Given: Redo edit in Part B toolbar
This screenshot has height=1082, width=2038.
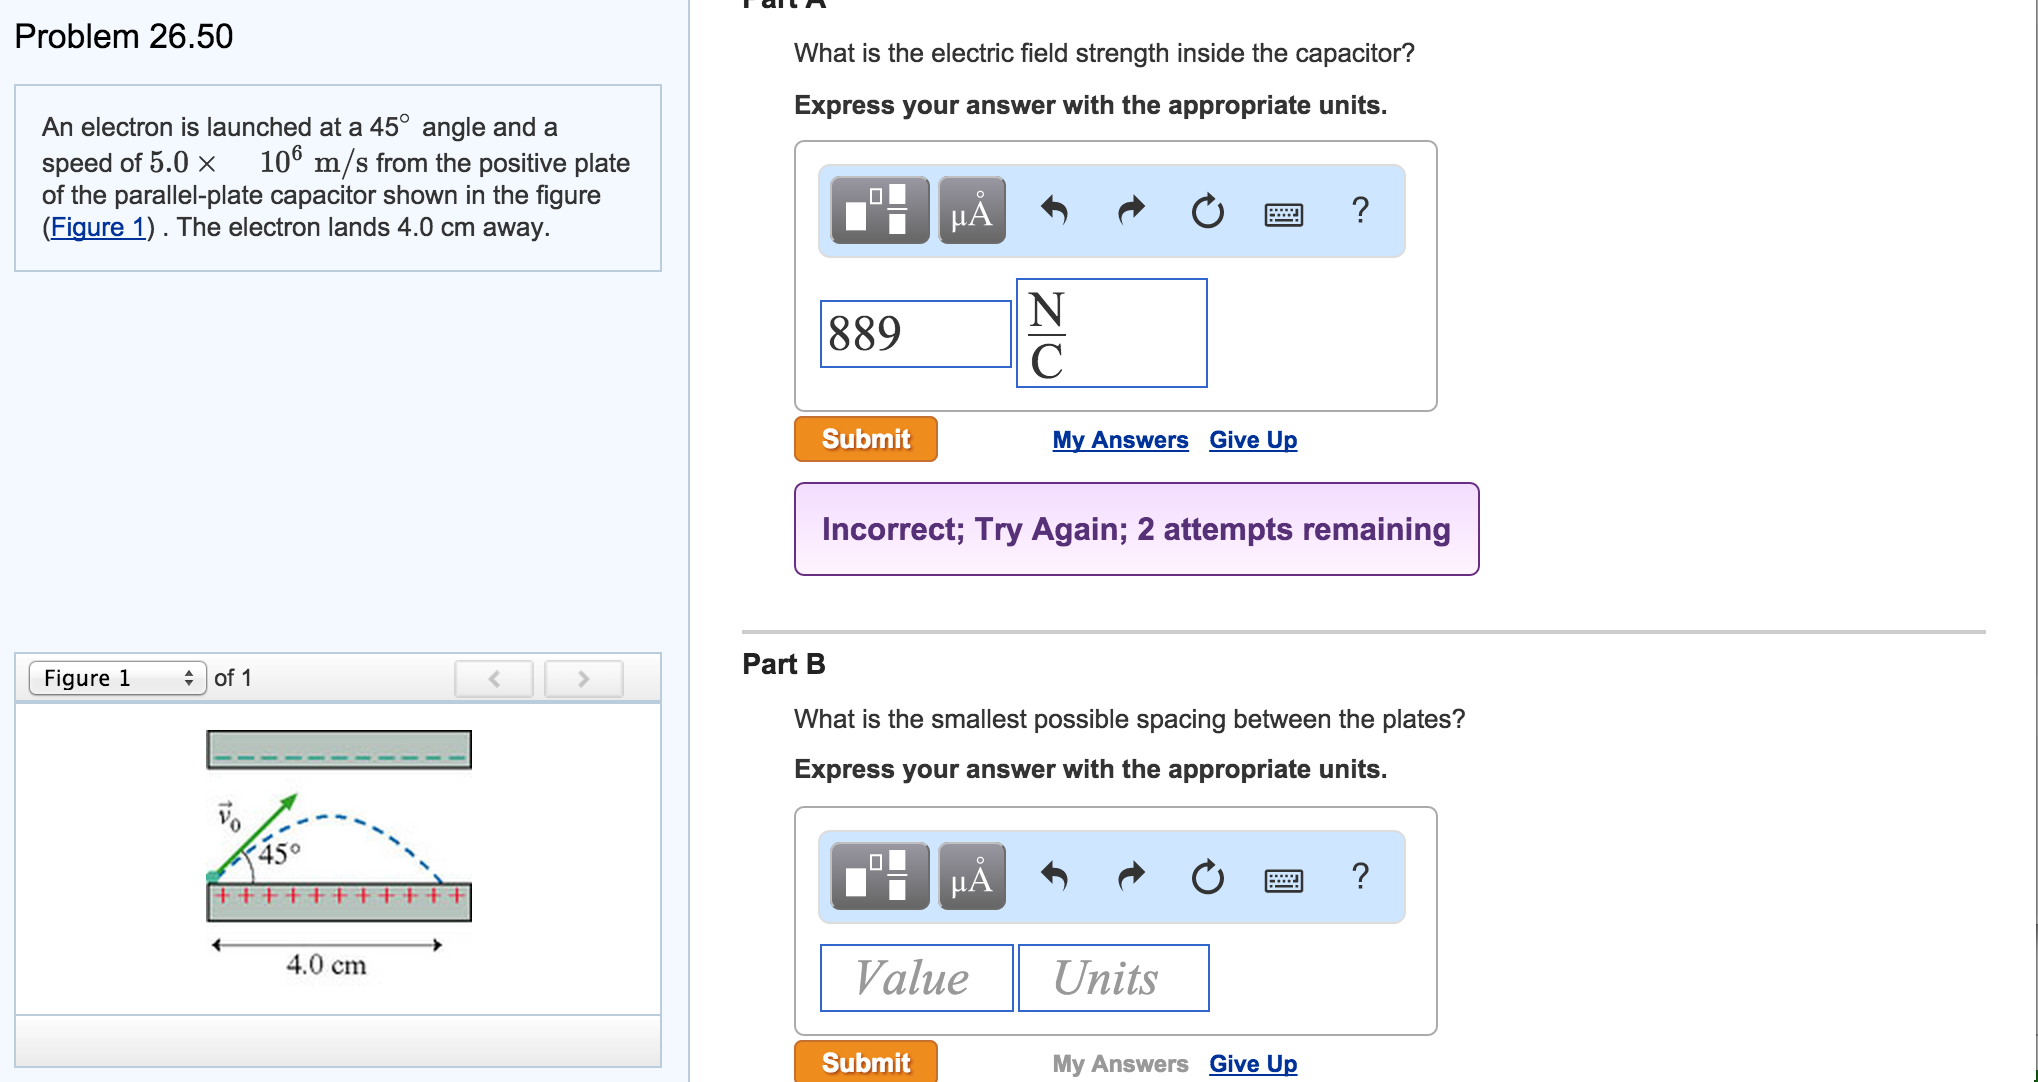Looking at the screenshot, I should (x=1131, y=877).
